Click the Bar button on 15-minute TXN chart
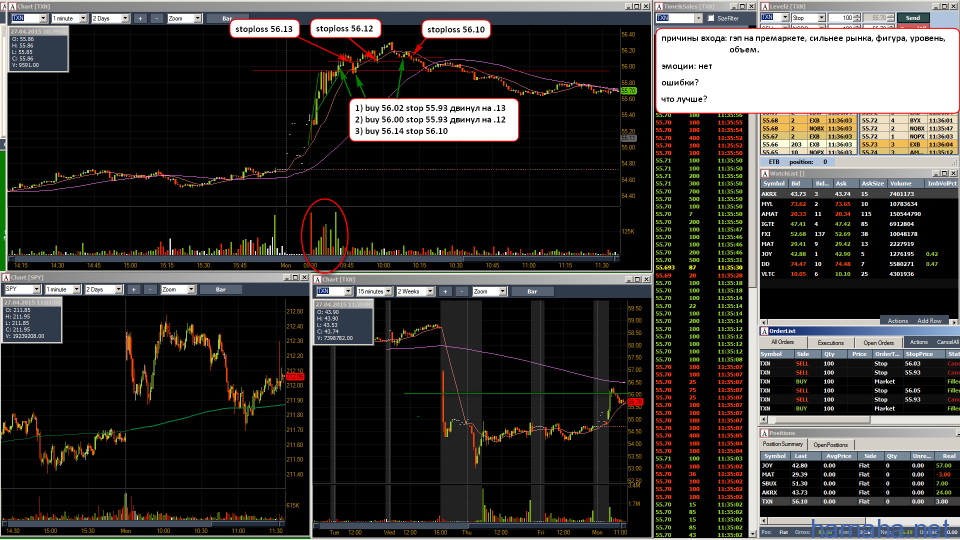Screen dimensions: 960x540 532,291
